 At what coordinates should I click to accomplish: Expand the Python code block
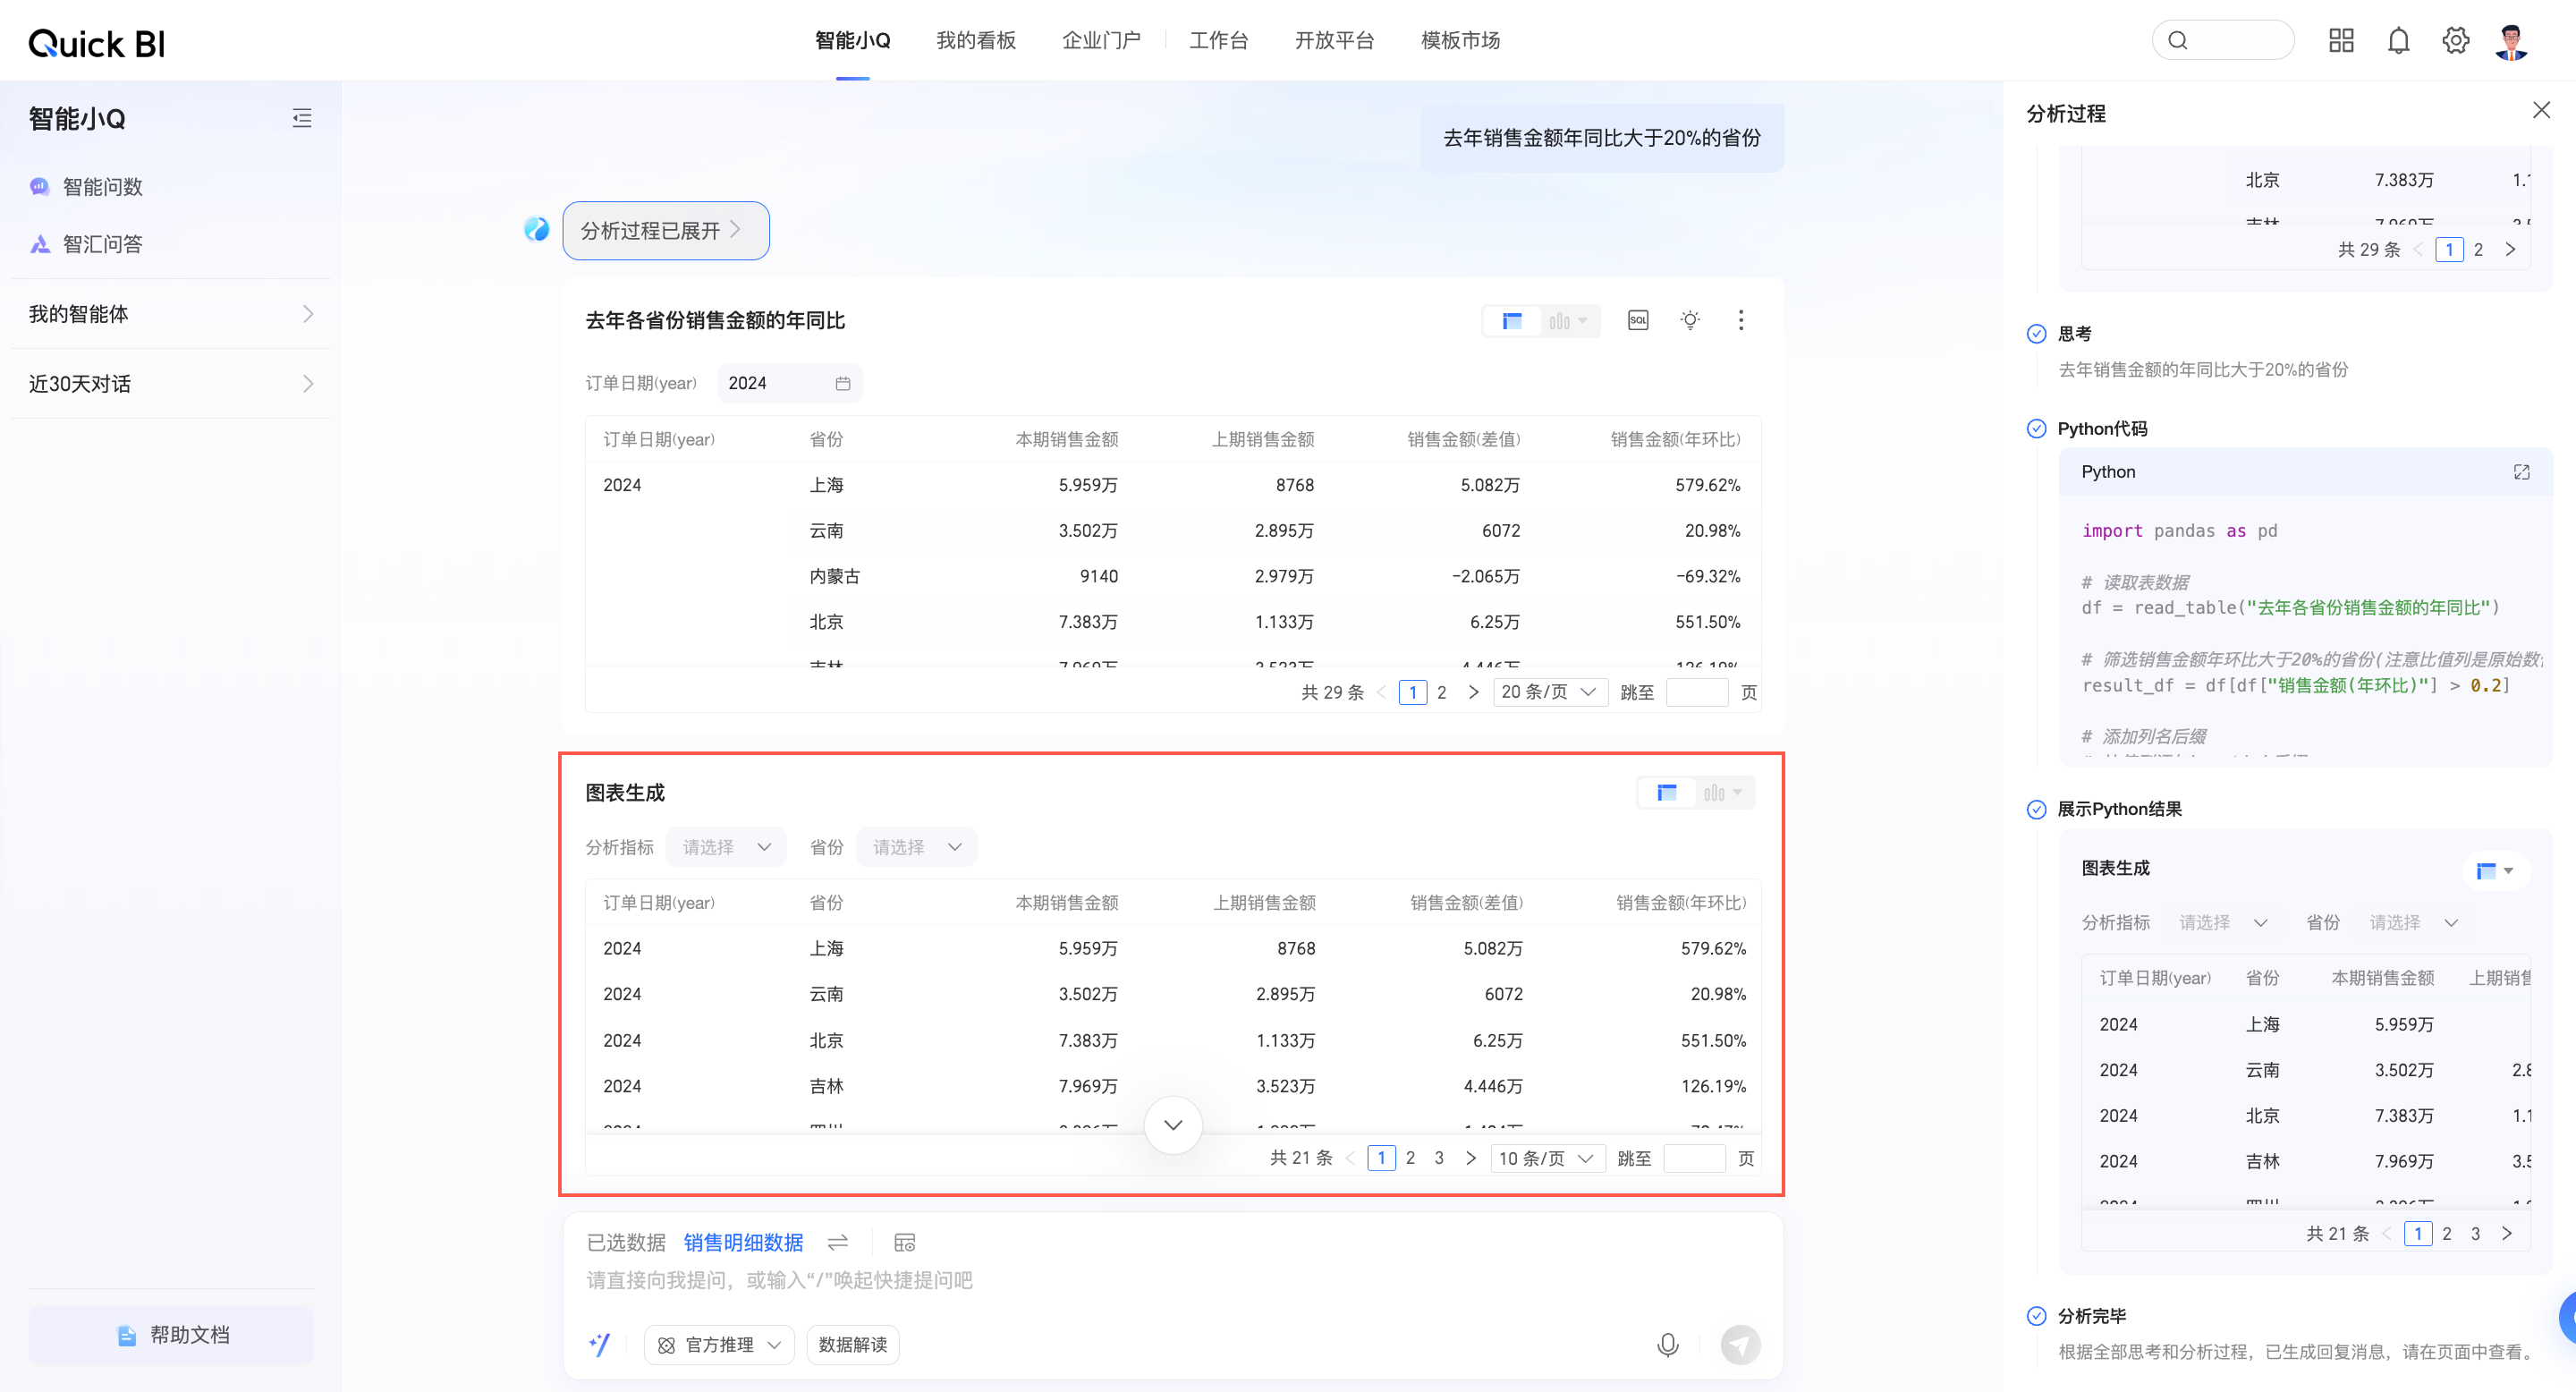point(2521,472)
